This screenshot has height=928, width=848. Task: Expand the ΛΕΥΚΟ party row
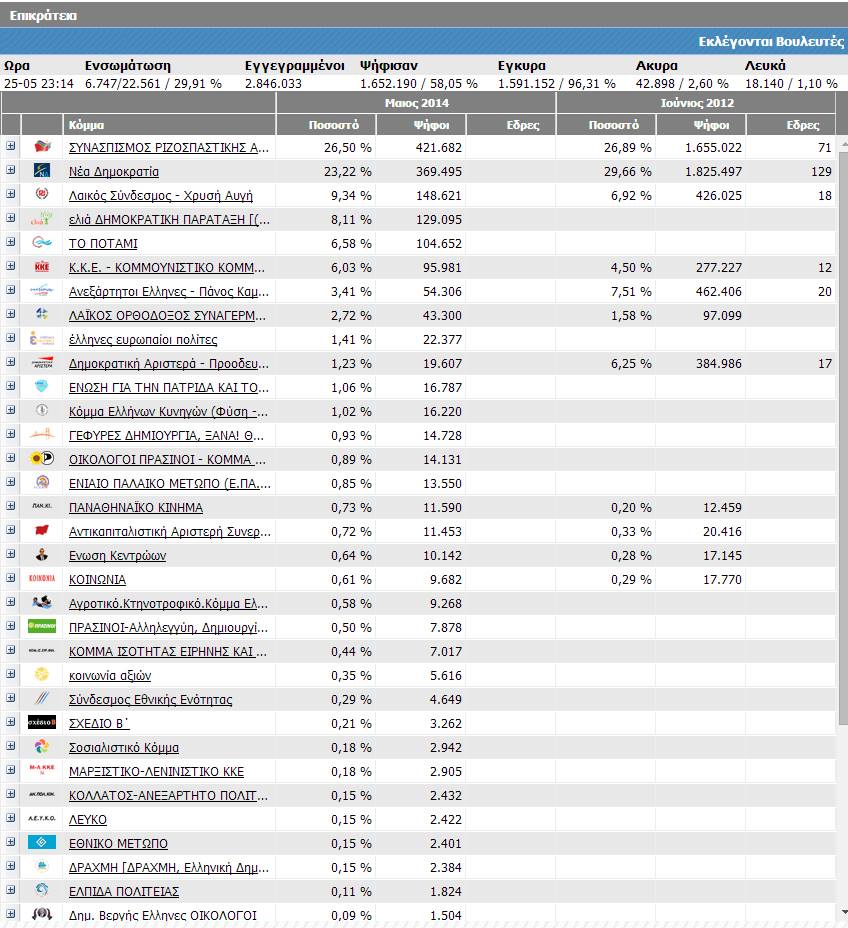point(11,818)
